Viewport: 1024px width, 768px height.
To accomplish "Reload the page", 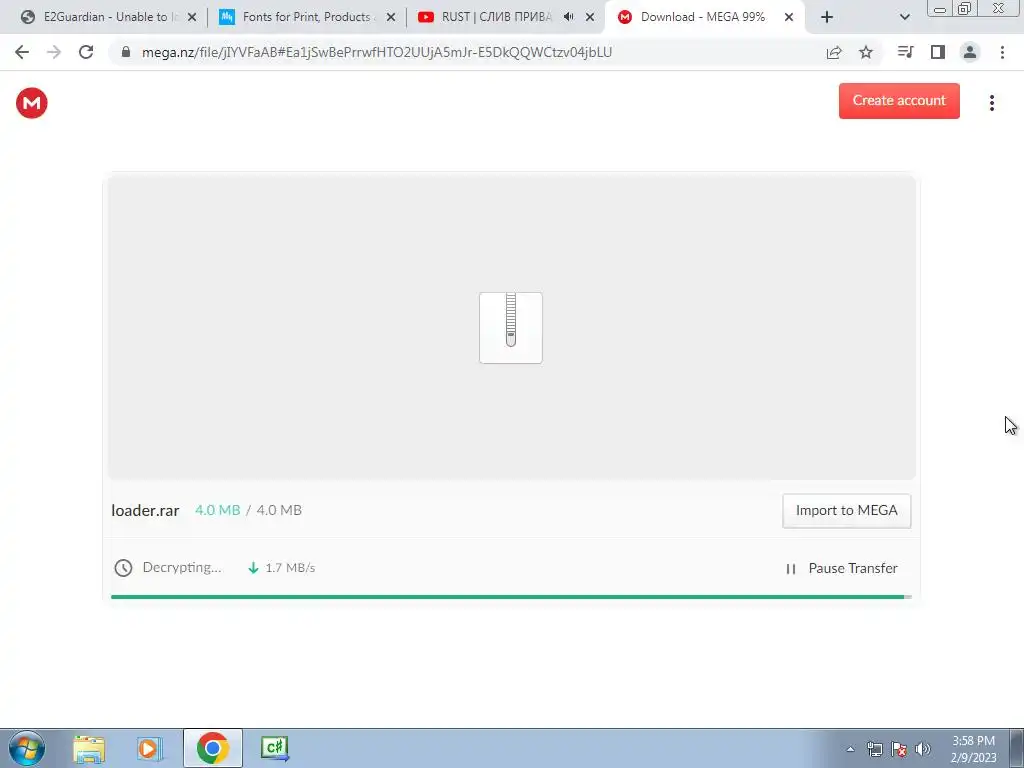I will pos(86,52).
